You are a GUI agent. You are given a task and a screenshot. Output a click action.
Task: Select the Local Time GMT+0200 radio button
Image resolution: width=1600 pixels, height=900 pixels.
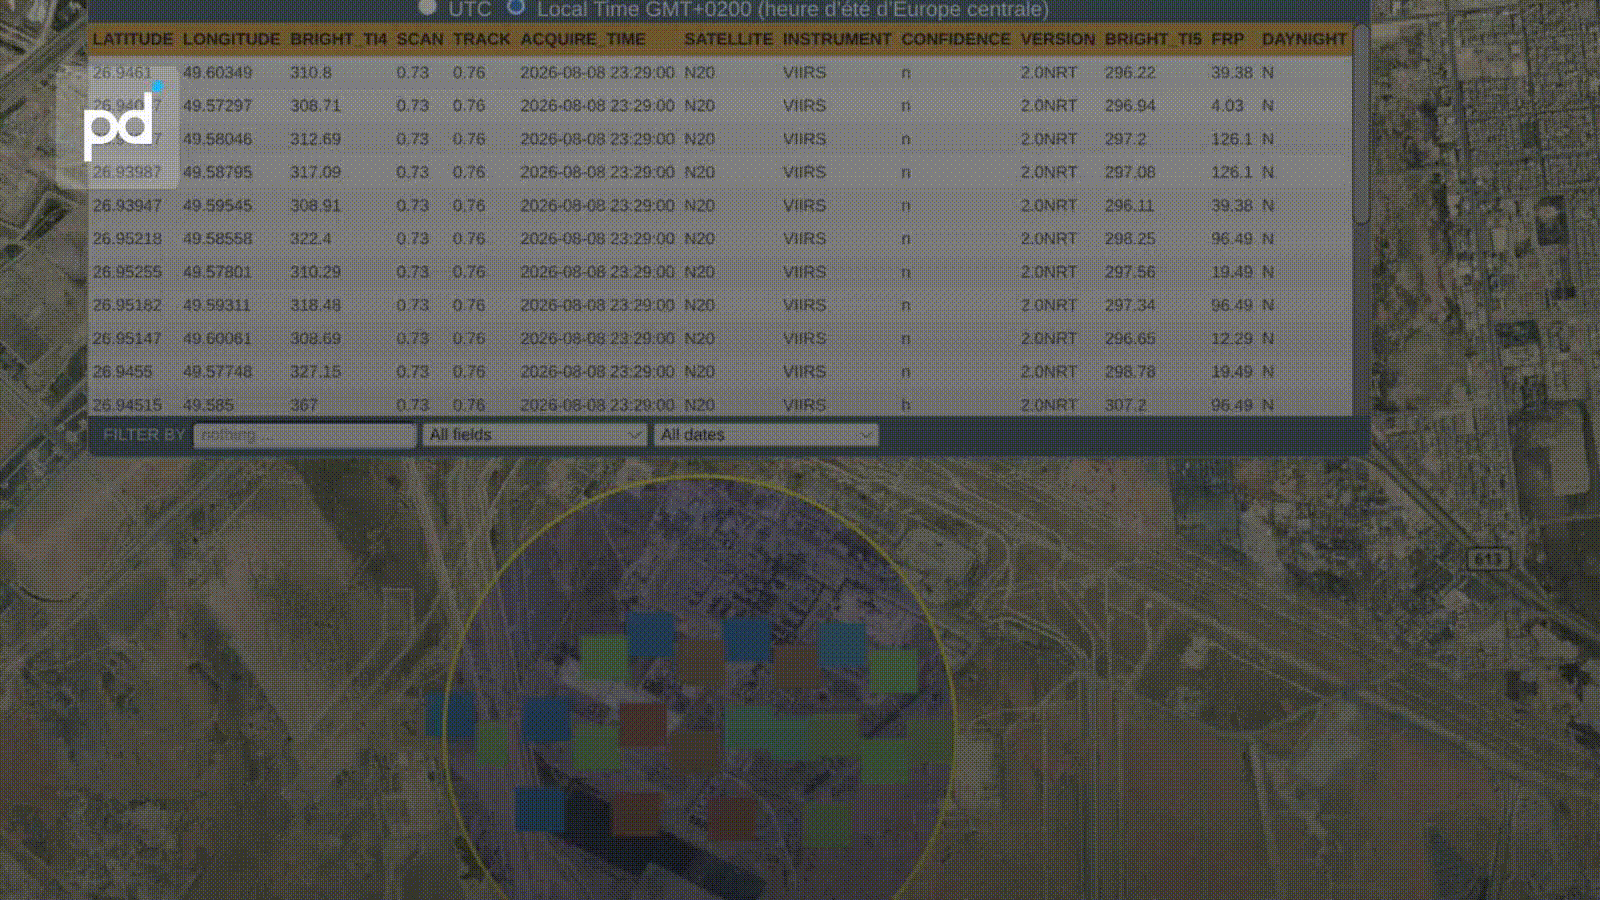point(516,8)
